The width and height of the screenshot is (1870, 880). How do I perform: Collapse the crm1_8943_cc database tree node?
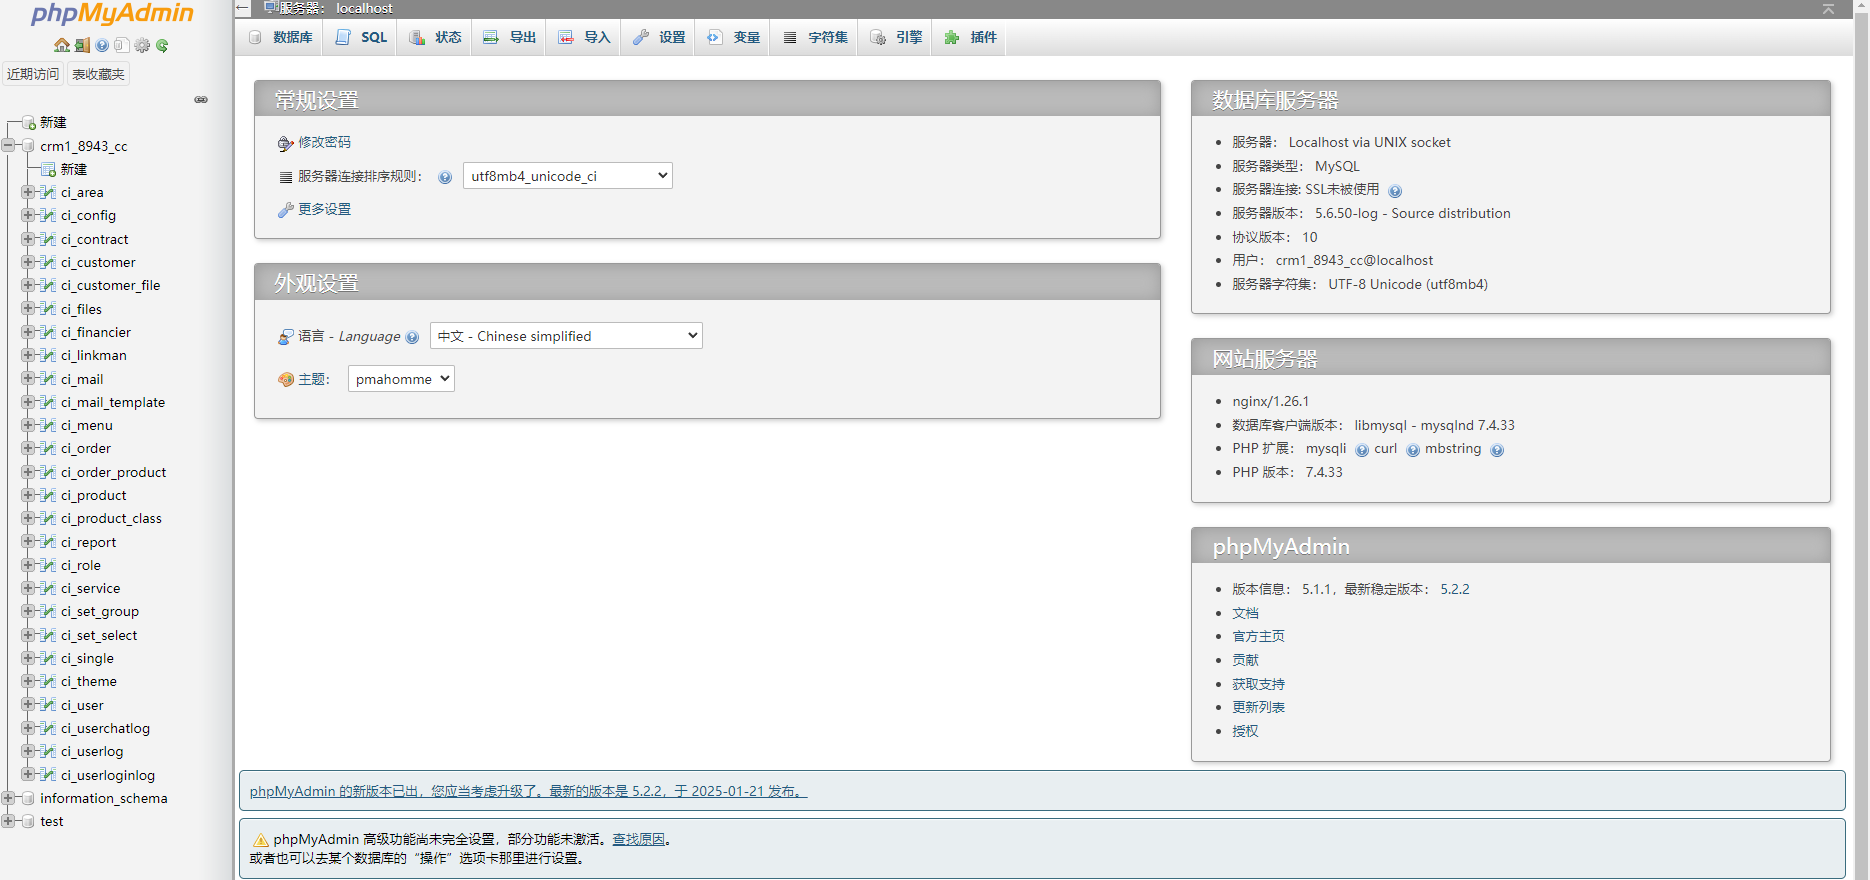point(8,145)
